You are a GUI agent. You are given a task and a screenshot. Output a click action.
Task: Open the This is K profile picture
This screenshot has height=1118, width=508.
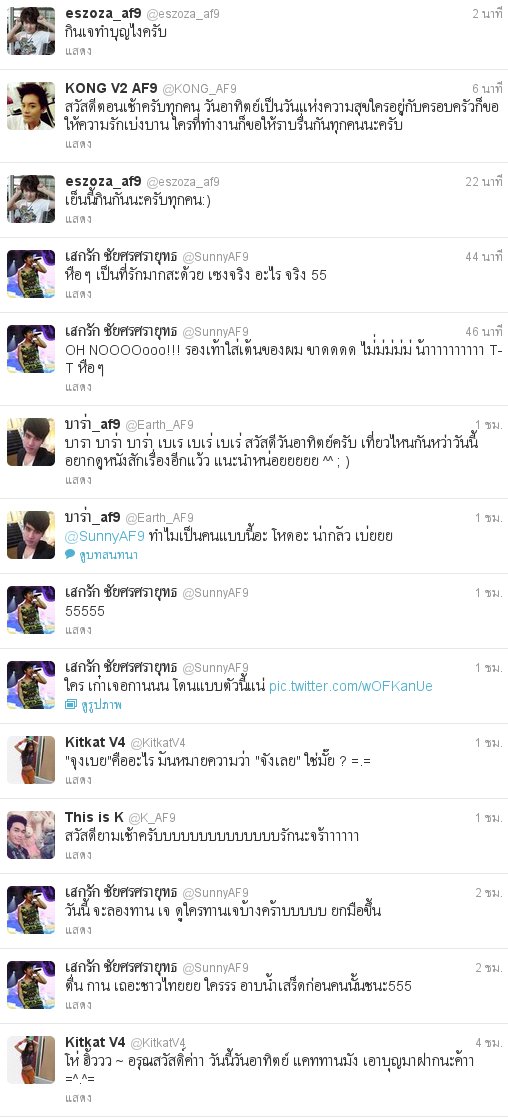point(31,834)
